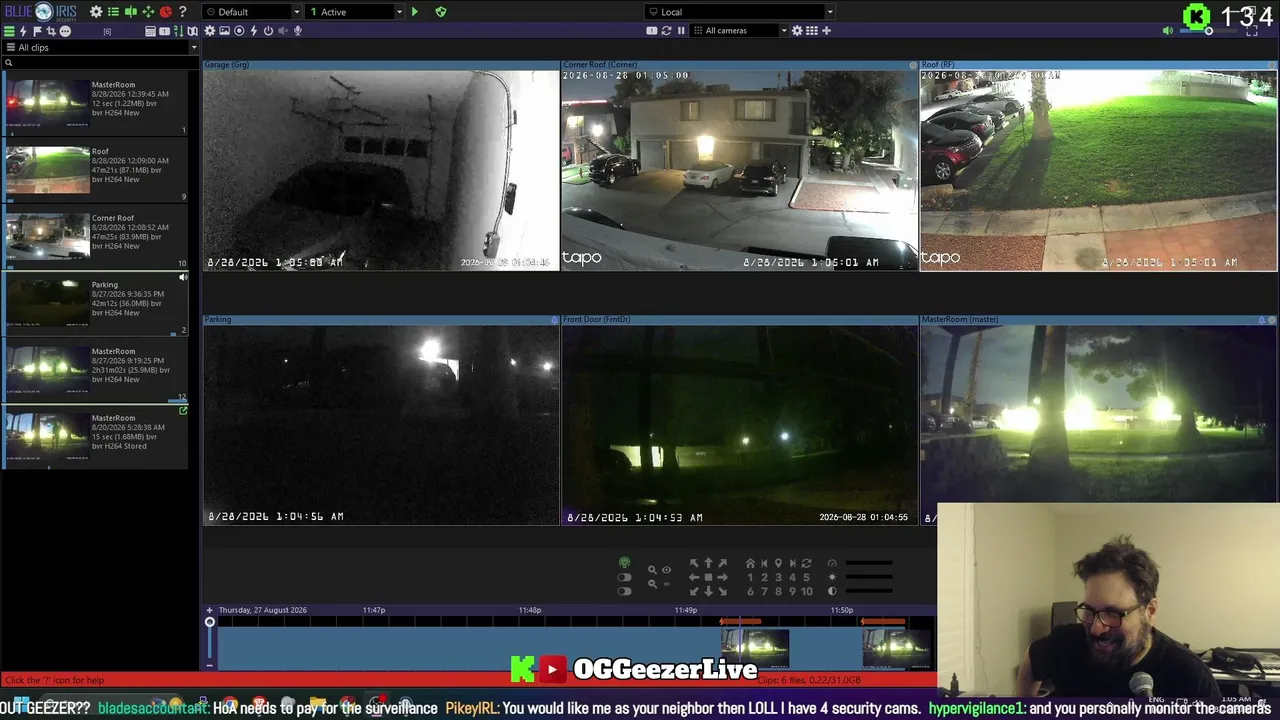Go to PTZ preset 10
This screenshot has height=720, width=1280.
coord(806,591)
